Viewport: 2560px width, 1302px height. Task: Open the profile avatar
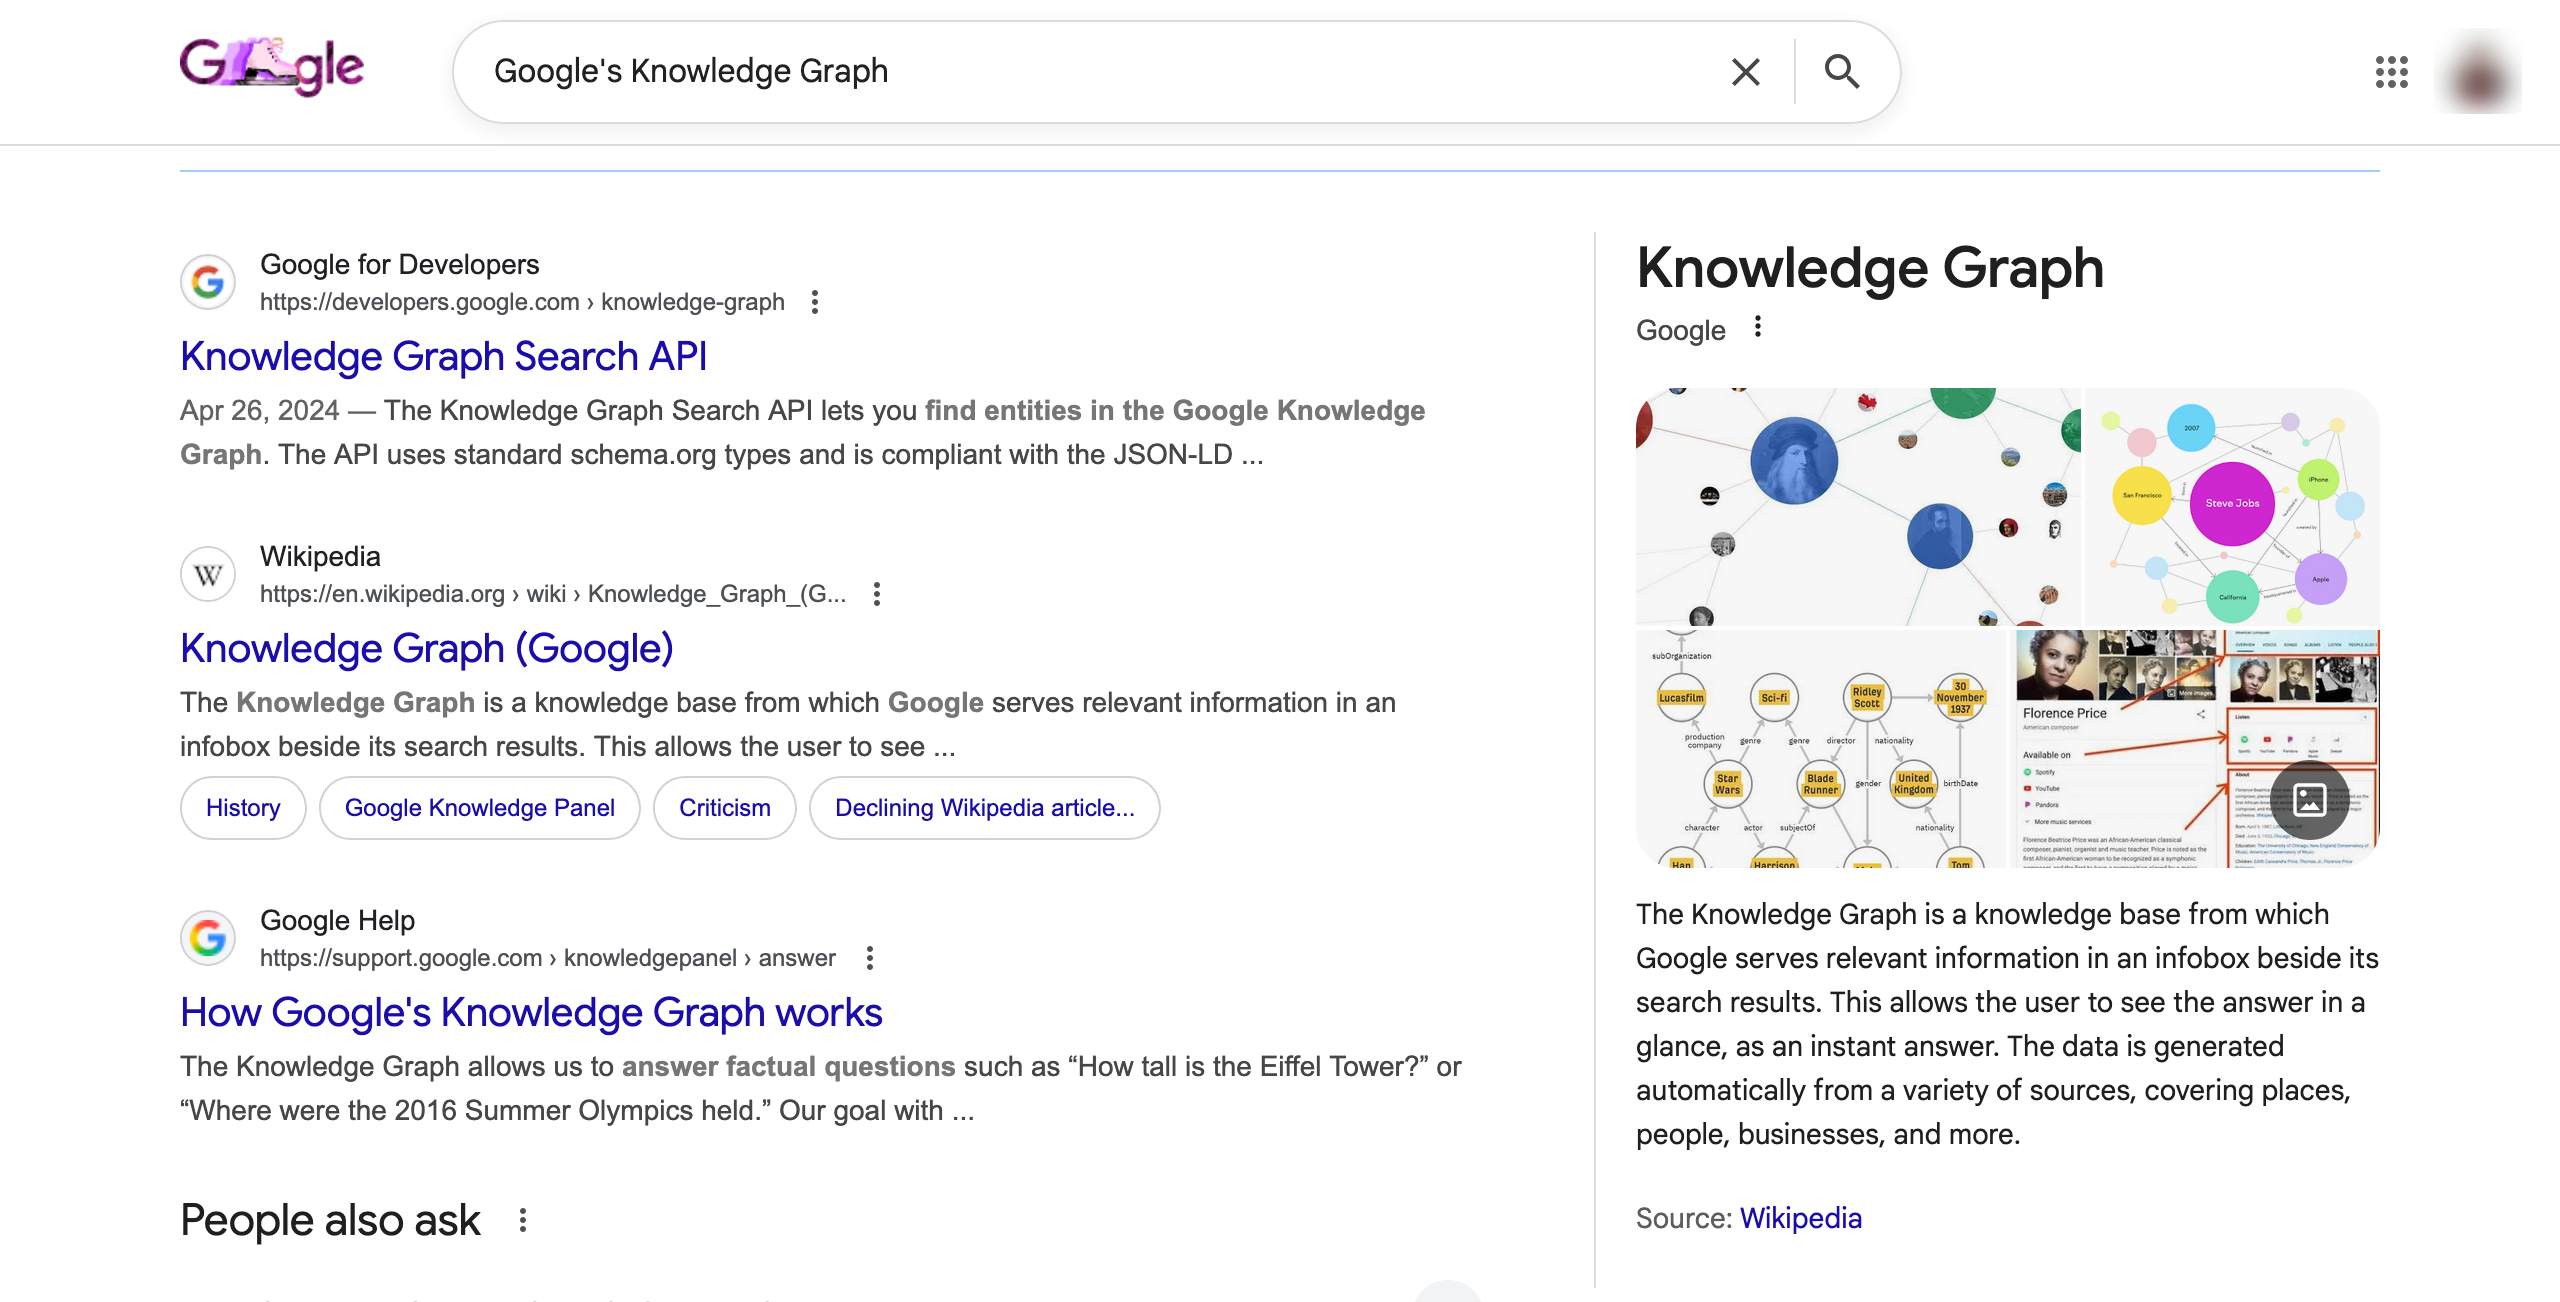tap(2479, 72)
